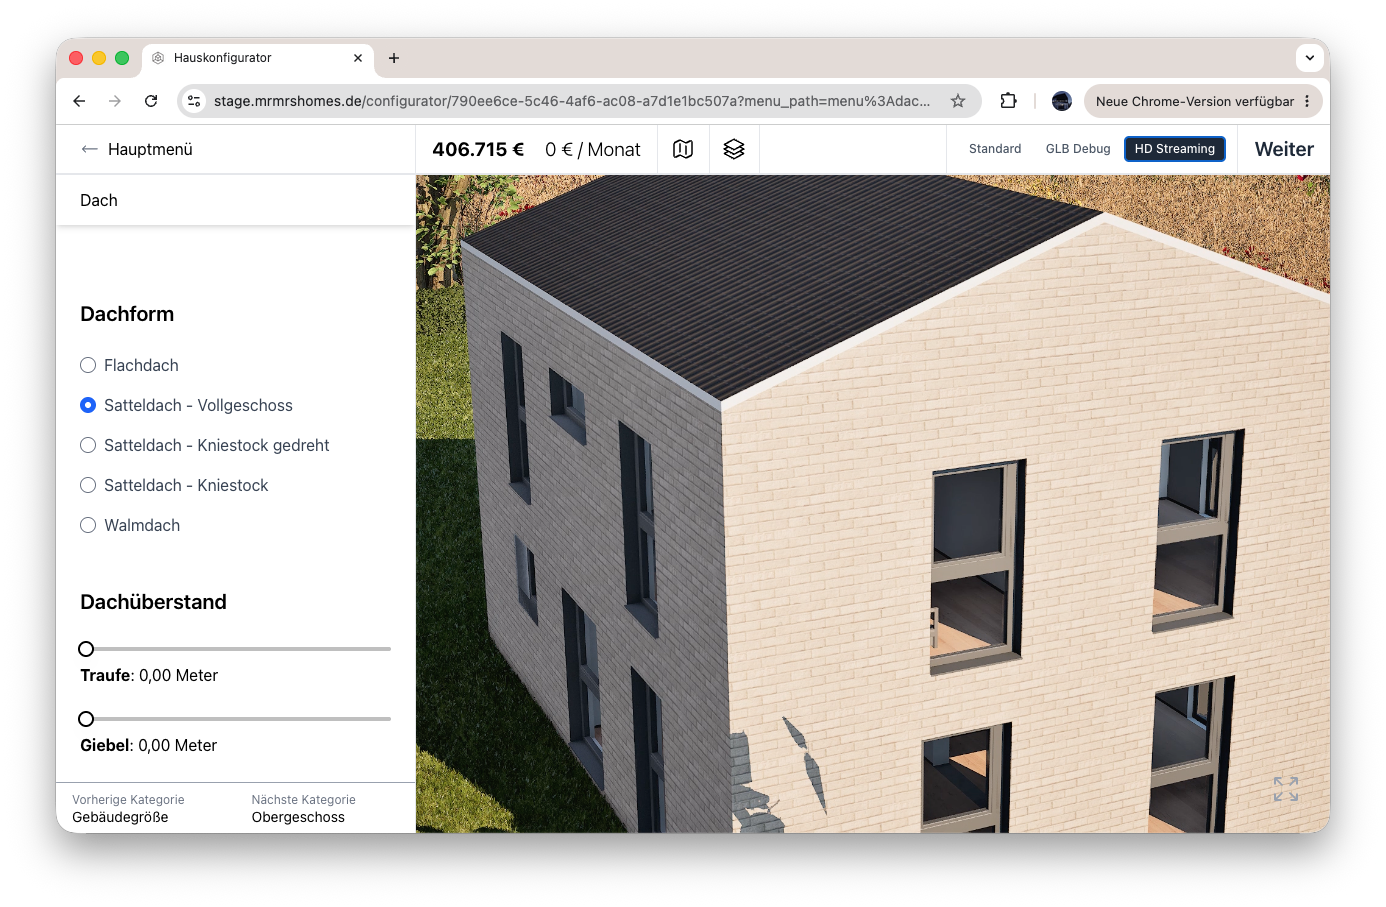Viewport: 1386px width, 907px height.
Task: View site information icon in address bar
Action: pyautogui.click(x=195, y=101)
